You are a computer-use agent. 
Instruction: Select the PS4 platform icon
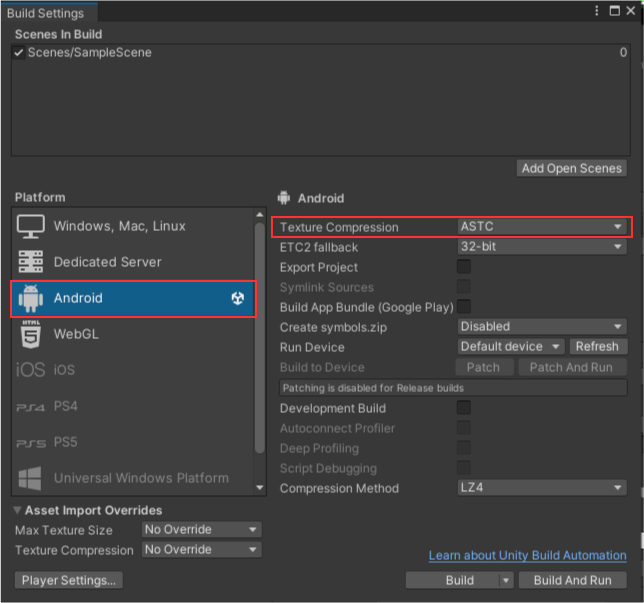pyautogui.click(x=30, y=406)
